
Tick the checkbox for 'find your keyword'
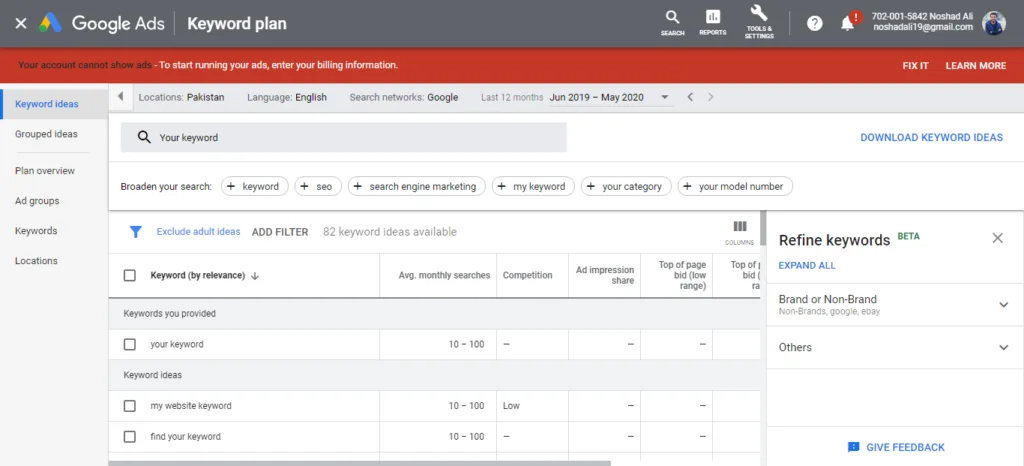(129, 437)
